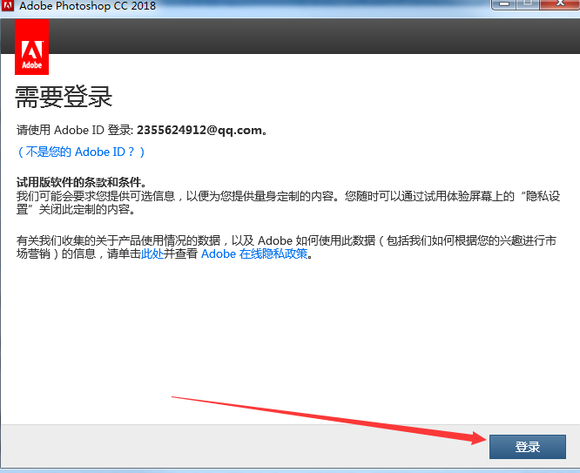The height and width of the screenshot is (473, 580).
Task: Minimize the Photoshop sign-in window
Action: pyautogui.click(x=503, y=4)
